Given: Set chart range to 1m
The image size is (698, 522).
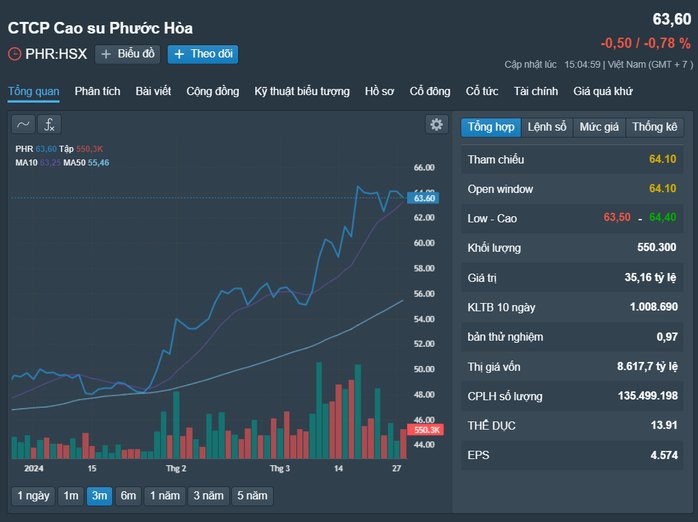Looking at the screenshot, I should 71,496.
